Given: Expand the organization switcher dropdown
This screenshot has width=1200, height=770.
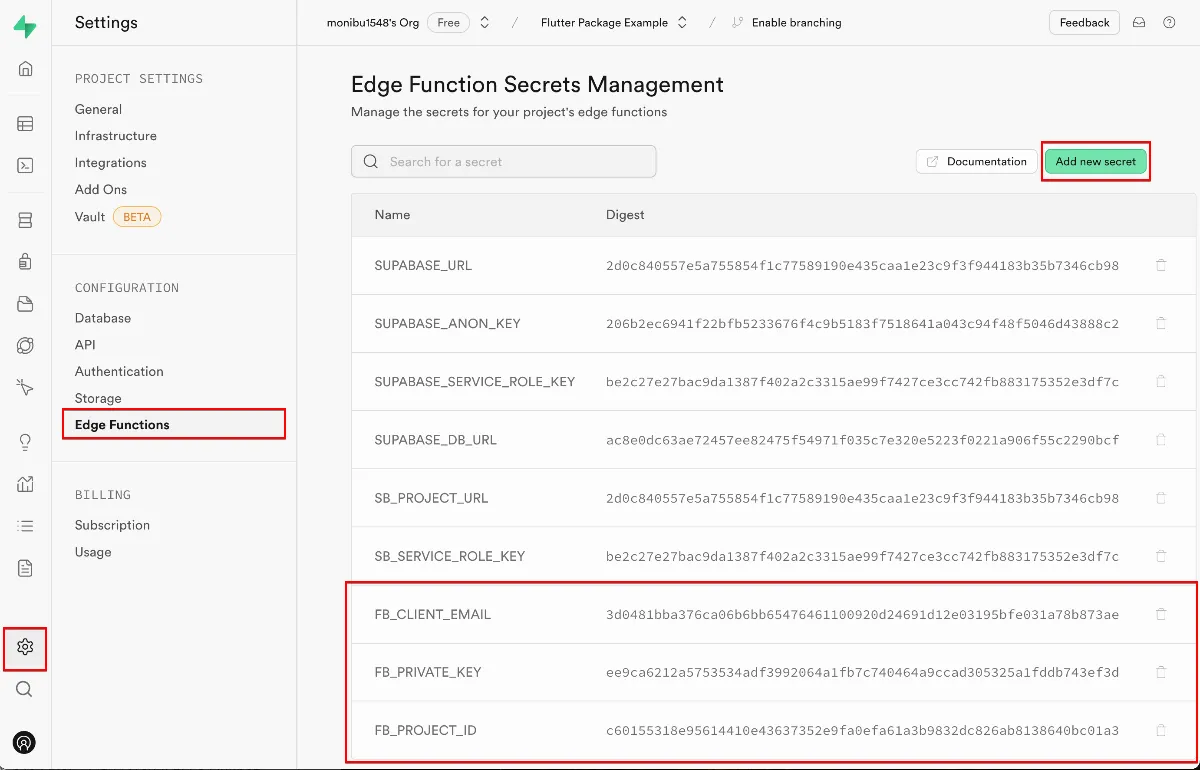Looking at the screenshot, I should point(485,23).
